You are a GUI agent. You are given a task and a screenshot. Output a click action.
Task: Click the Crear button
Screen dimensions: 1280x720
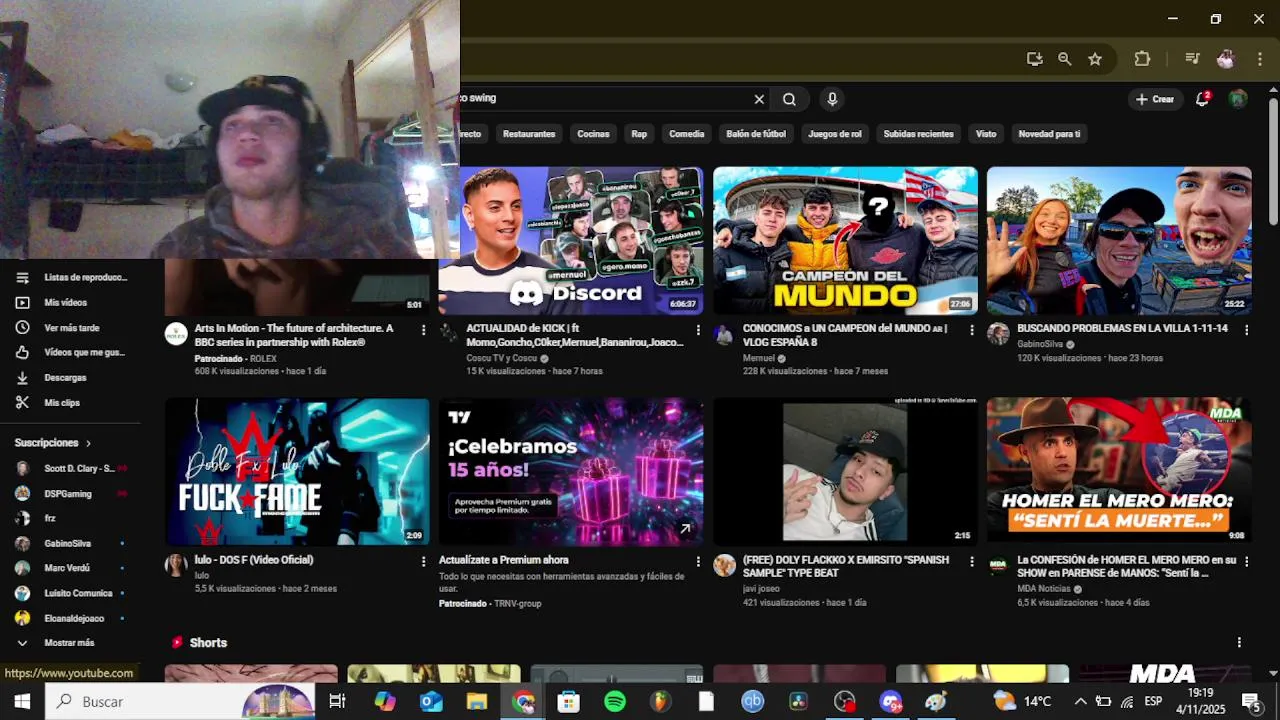point(1155,99)
